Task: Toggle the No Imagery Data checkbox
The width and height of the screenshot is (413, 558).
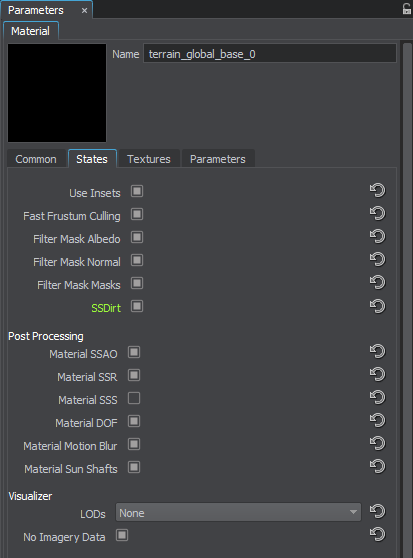Action: tap(122, 535)
